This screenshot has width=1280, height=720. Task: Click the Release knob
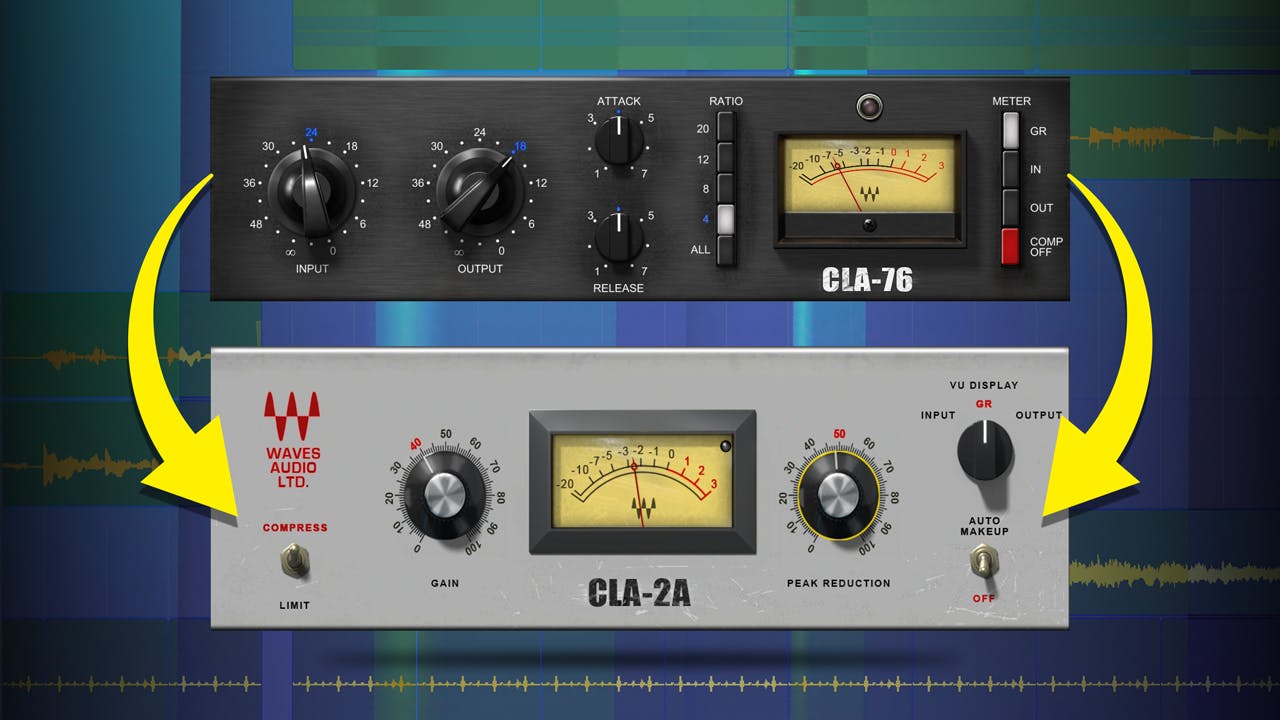pyautogui.click(x=620, y=239)
